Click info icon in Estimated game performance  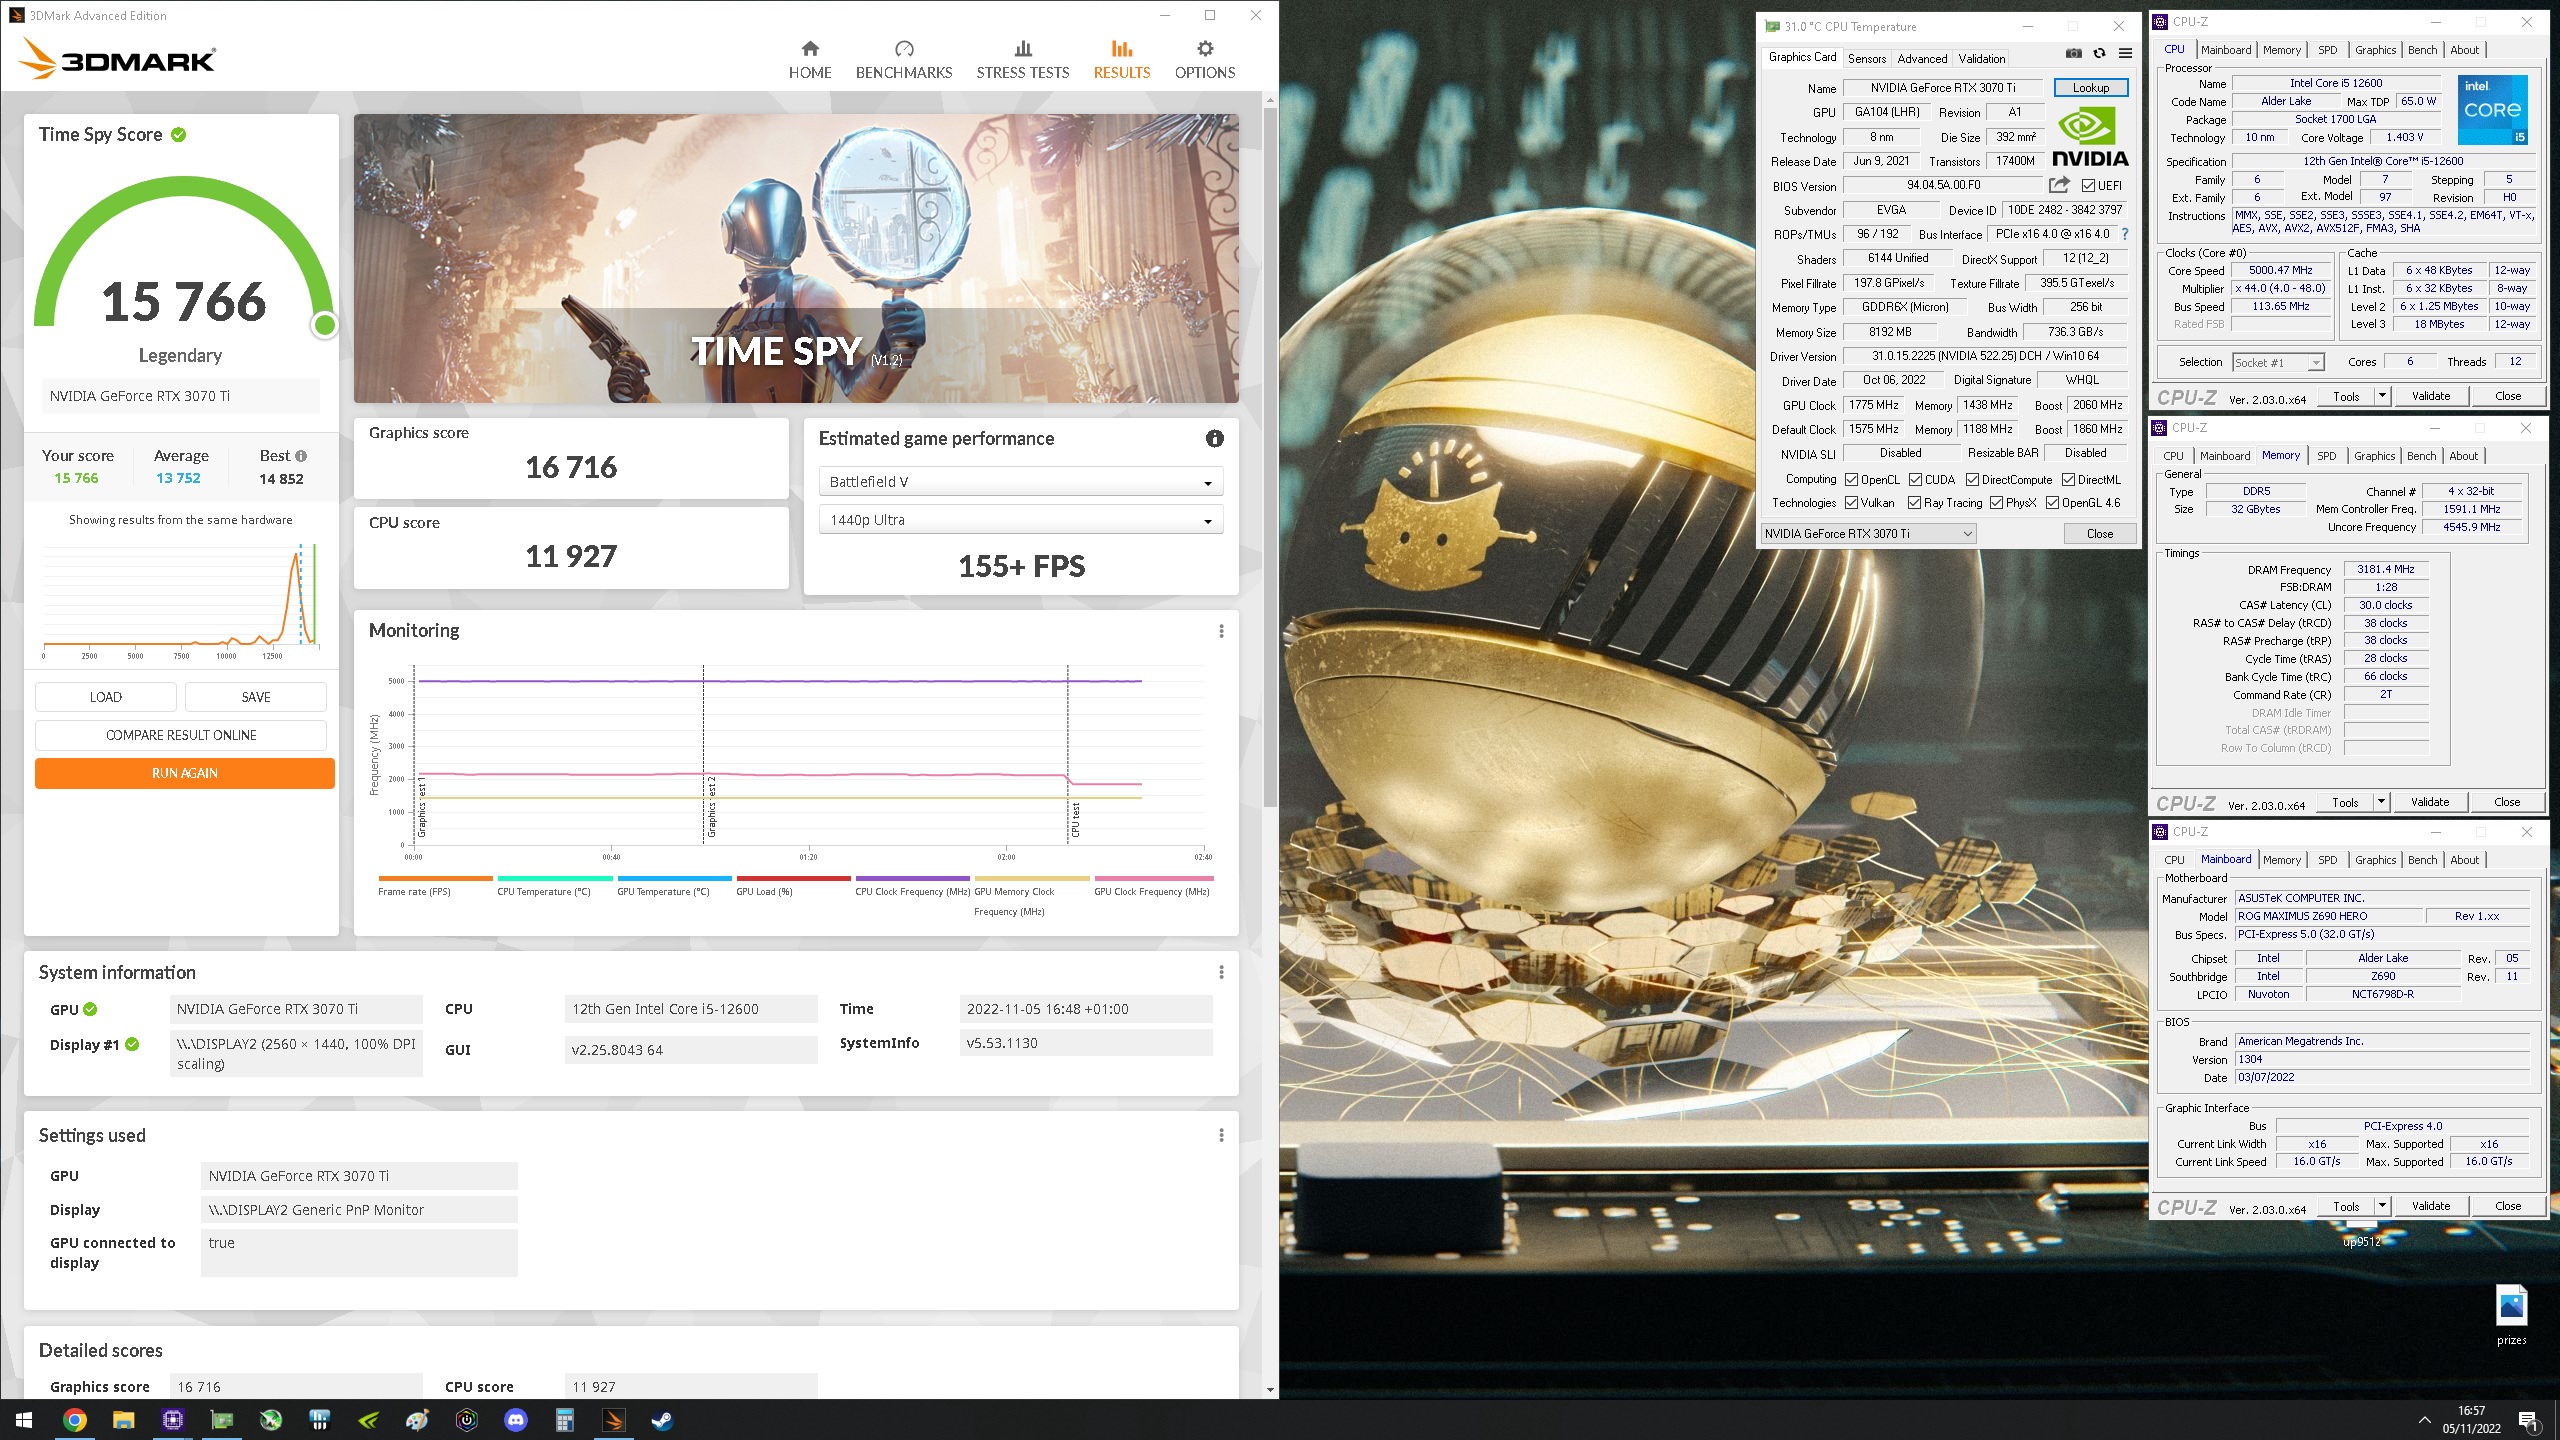(1214, 438)
